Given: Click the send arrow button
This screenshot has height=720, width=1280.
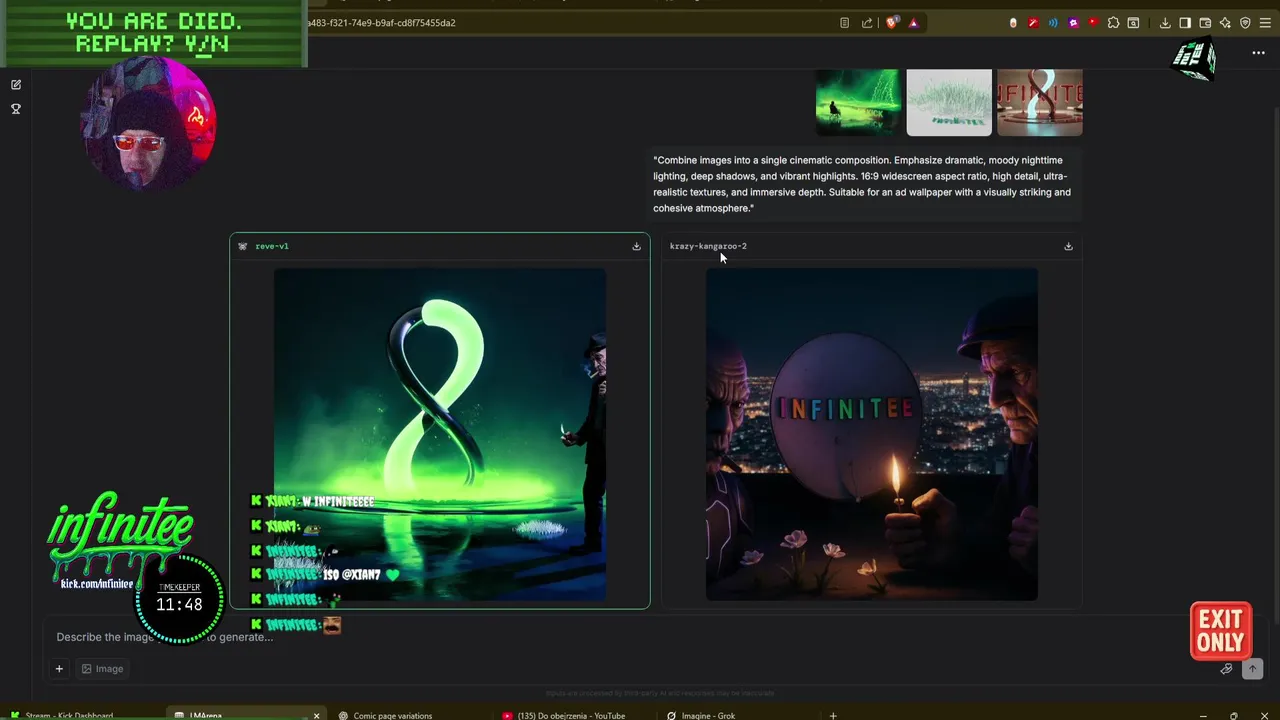Looking at the screenshot, I should click(x=1252, y=669).
